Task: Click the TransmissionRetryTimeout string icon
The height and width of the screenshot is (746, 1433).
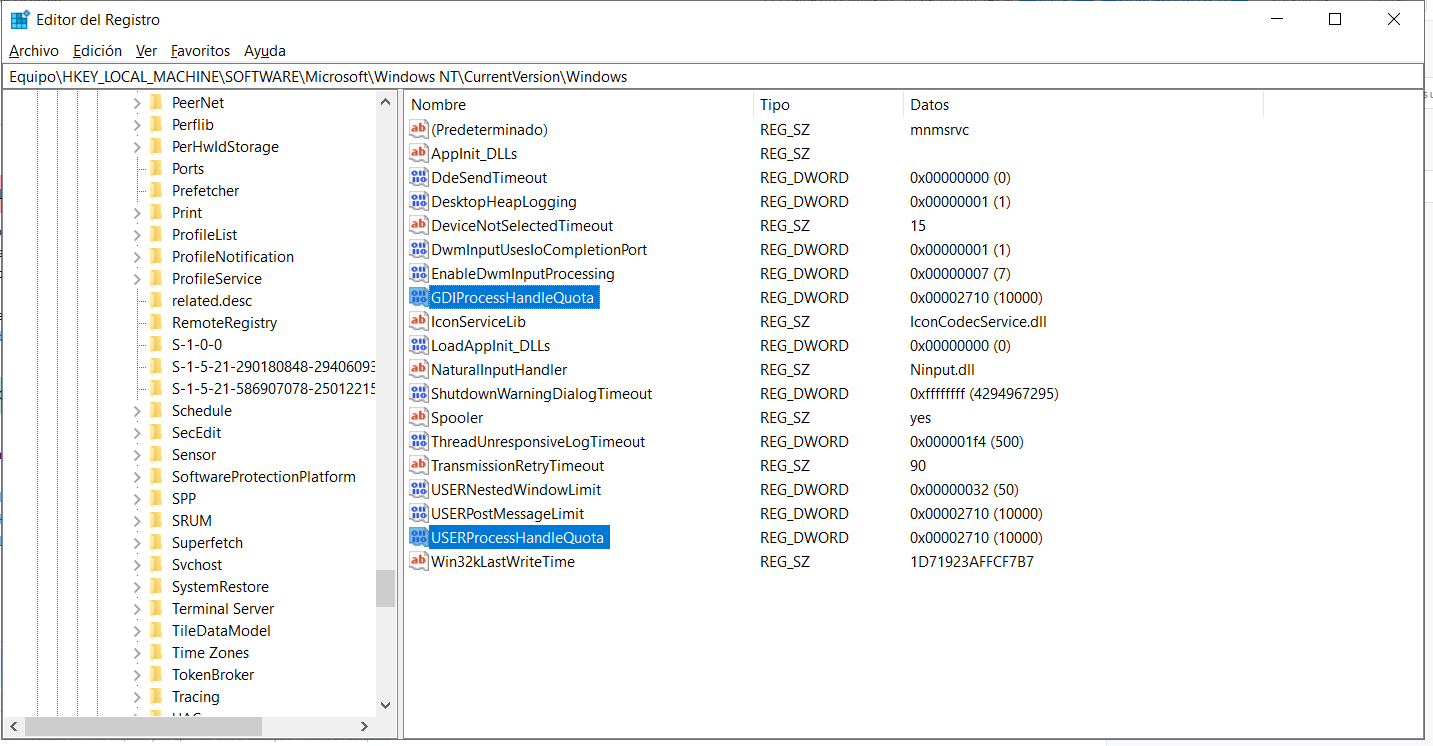Action: tap(419, 465)
